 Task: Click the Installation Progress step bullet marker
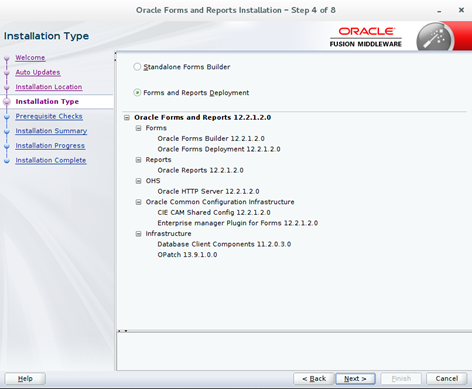coord(7,146)
